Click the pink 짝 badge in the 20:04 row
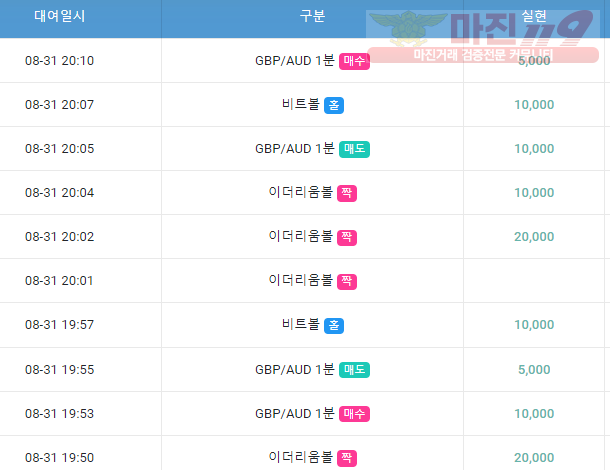 coord(347,193)
